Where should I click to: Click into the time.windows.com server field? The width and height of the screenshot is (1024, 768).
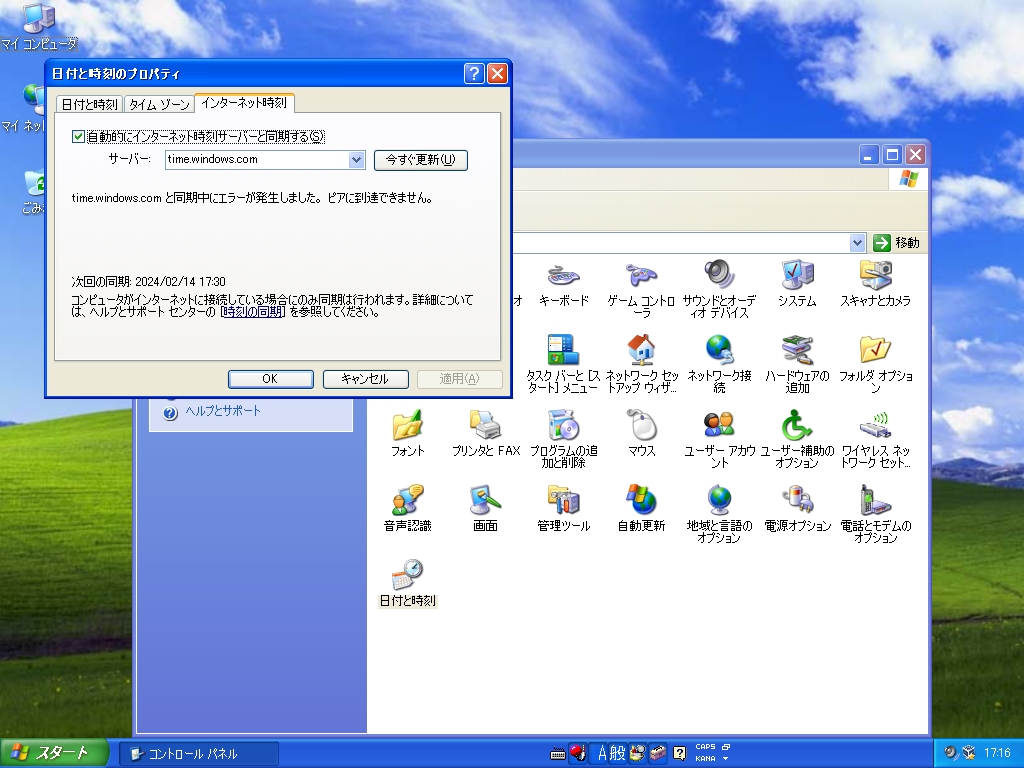pos(257,159)
